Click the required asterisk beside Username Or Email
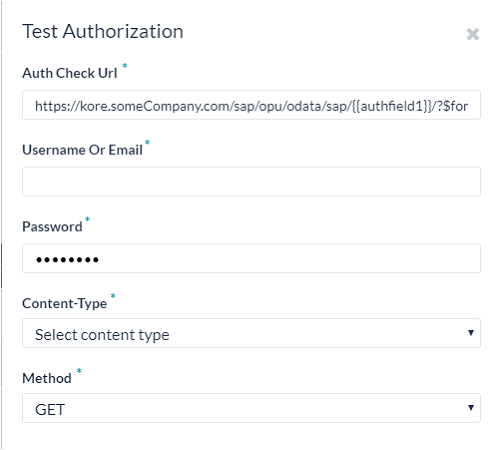This screenshot has height=450, width=502. pos(147,143)
